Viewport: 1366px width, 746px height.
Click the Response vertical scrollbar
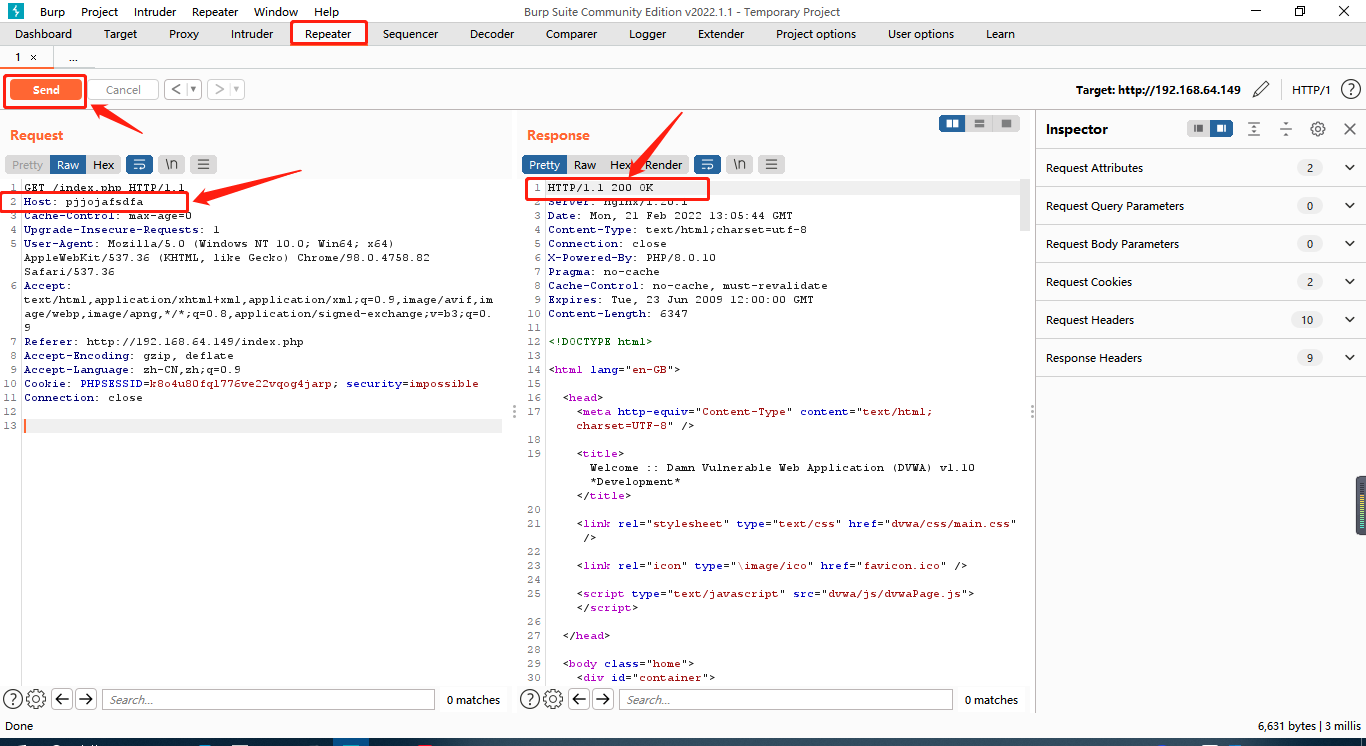[1024, 205]
